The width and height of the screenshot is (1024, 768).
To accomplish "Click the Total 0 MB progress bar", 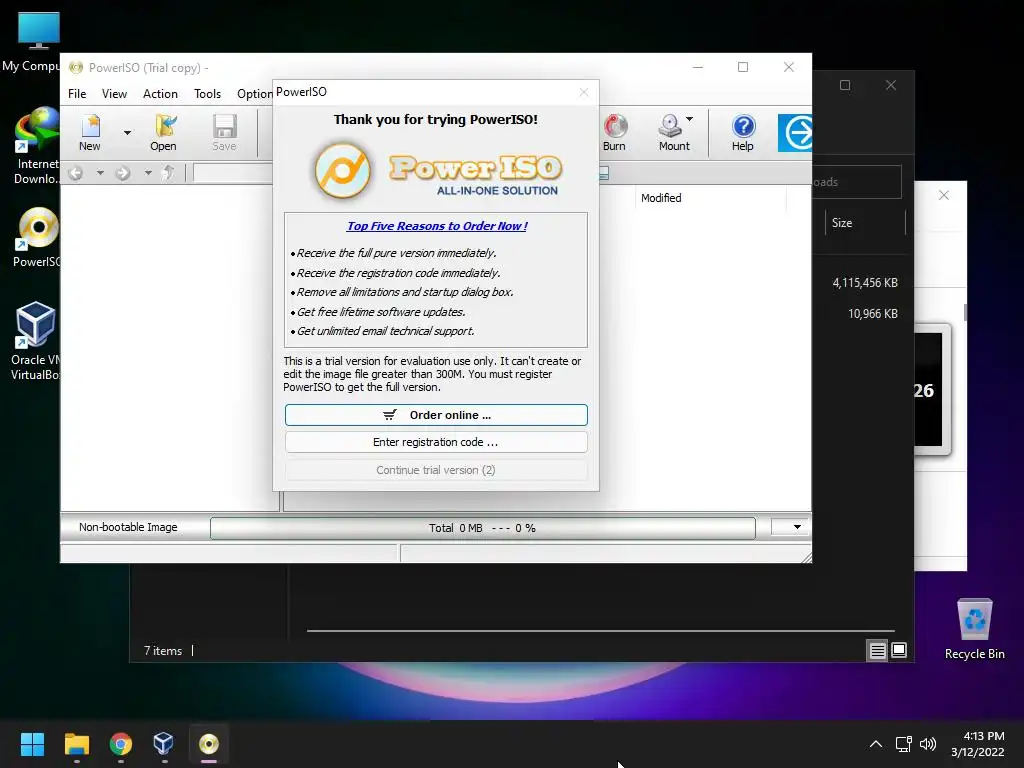I will click(x=483, y=528).
